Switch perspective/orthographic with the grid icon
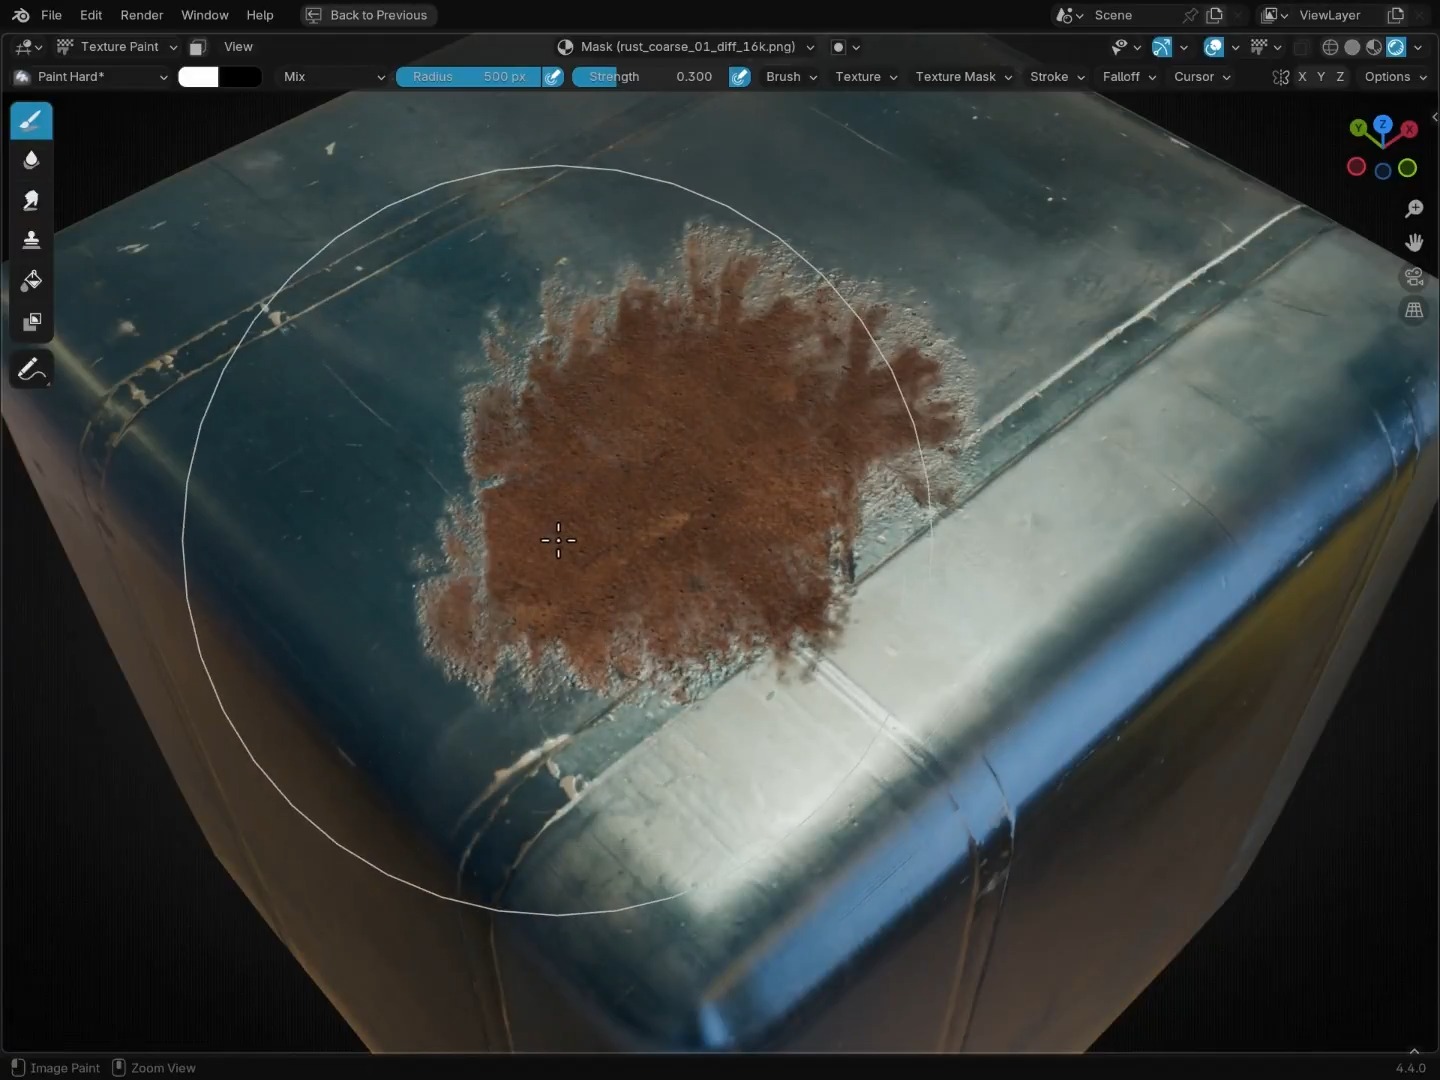This screenshot has width=1440, height=1080. (1414, 310)
